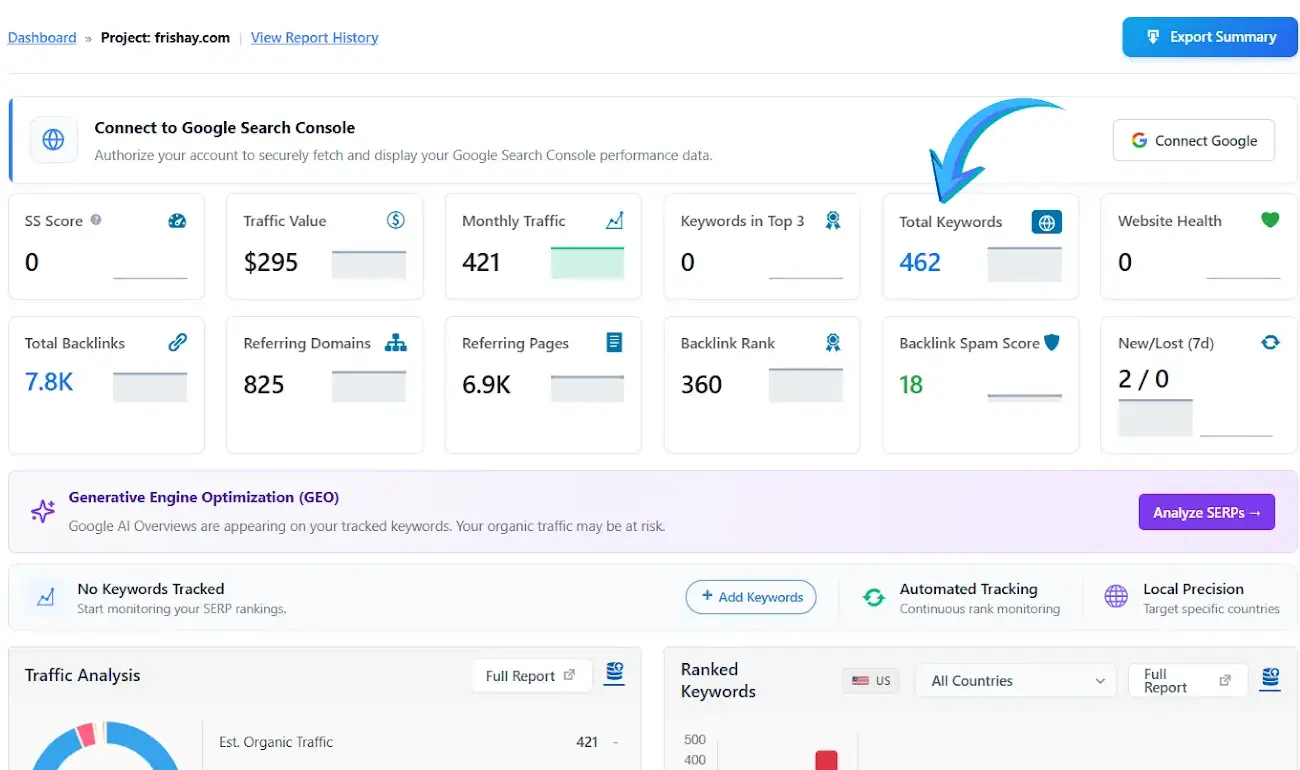This screenshot has width=1300, height=770.
Task: Click the Referring Pages document icon
Action: (614, 343)
